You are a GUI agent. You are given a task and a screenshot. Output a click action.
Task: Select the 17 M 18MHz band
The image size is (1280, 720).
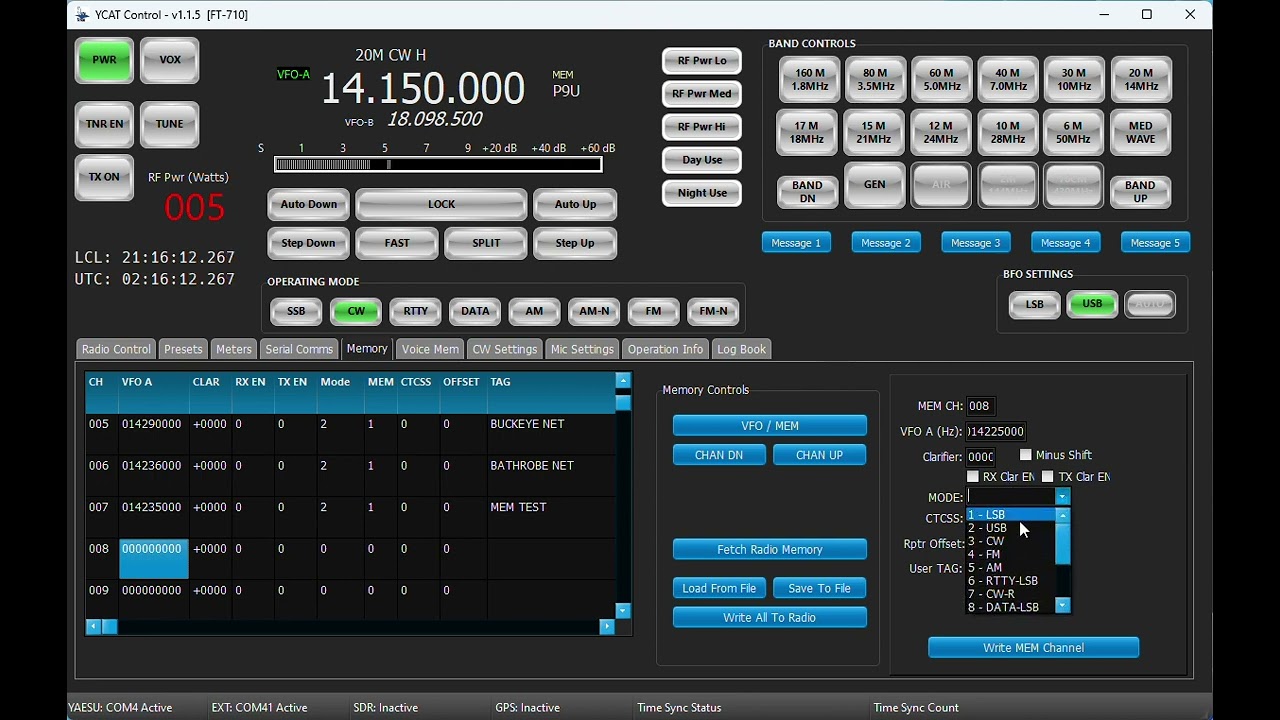pyautogui.click(x=807, y=133)
